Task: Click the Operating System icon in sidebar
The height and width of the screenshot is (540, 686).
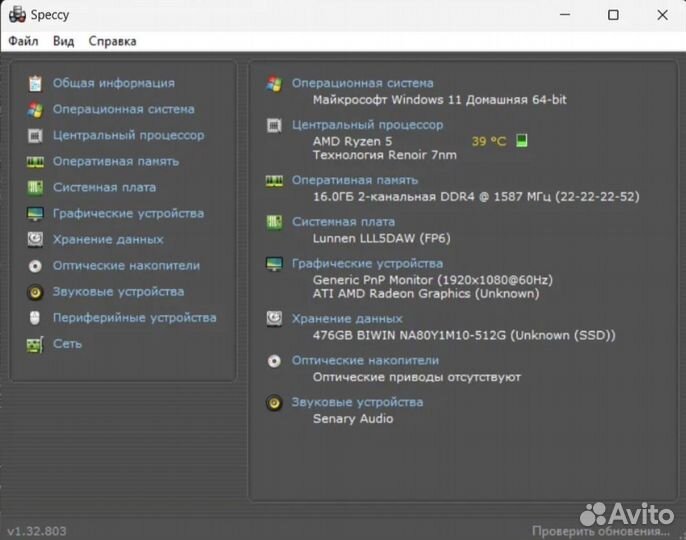Action: point(35,109)
